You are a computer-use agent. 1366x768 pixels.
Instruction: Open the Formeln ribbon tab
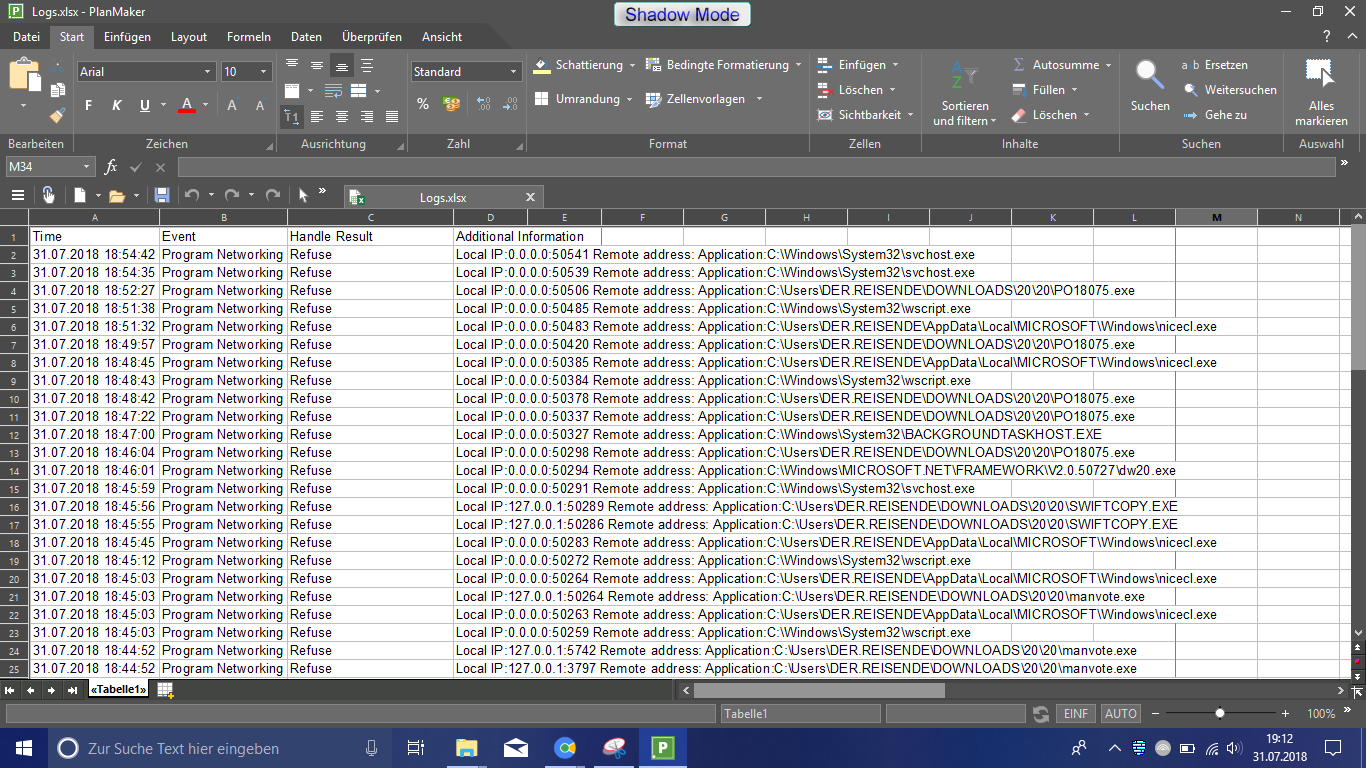249,37
